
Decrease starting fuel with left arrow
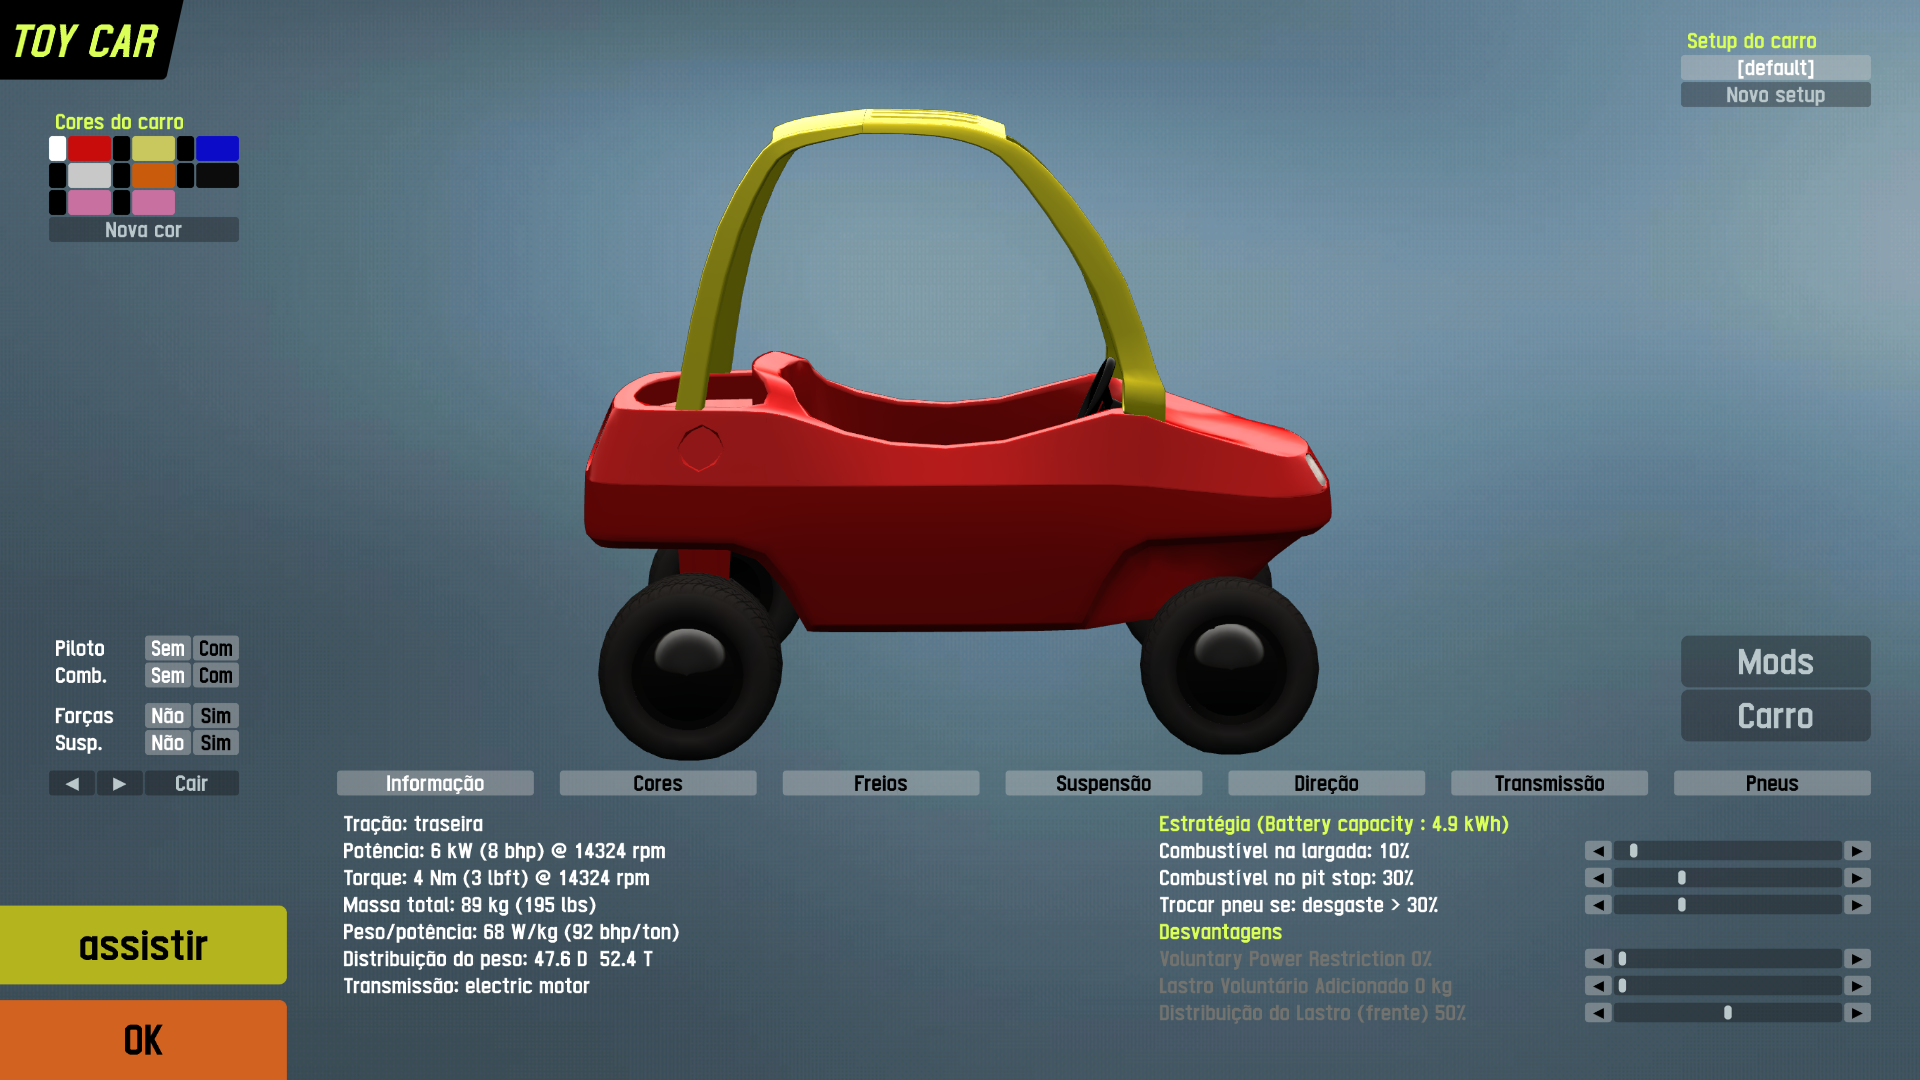pos(1598,851)
